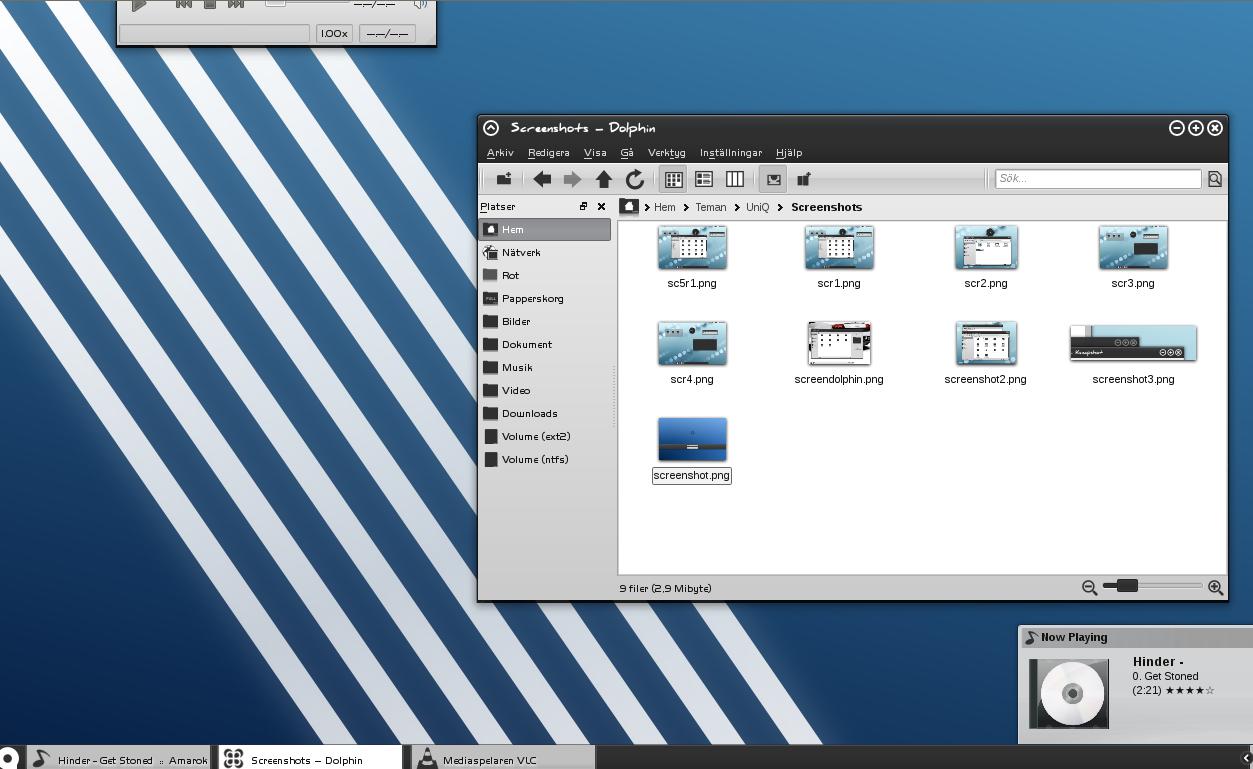Switch to columns view mode
1253x769 pixels.
pyautogui.click(x=734, y=179)
